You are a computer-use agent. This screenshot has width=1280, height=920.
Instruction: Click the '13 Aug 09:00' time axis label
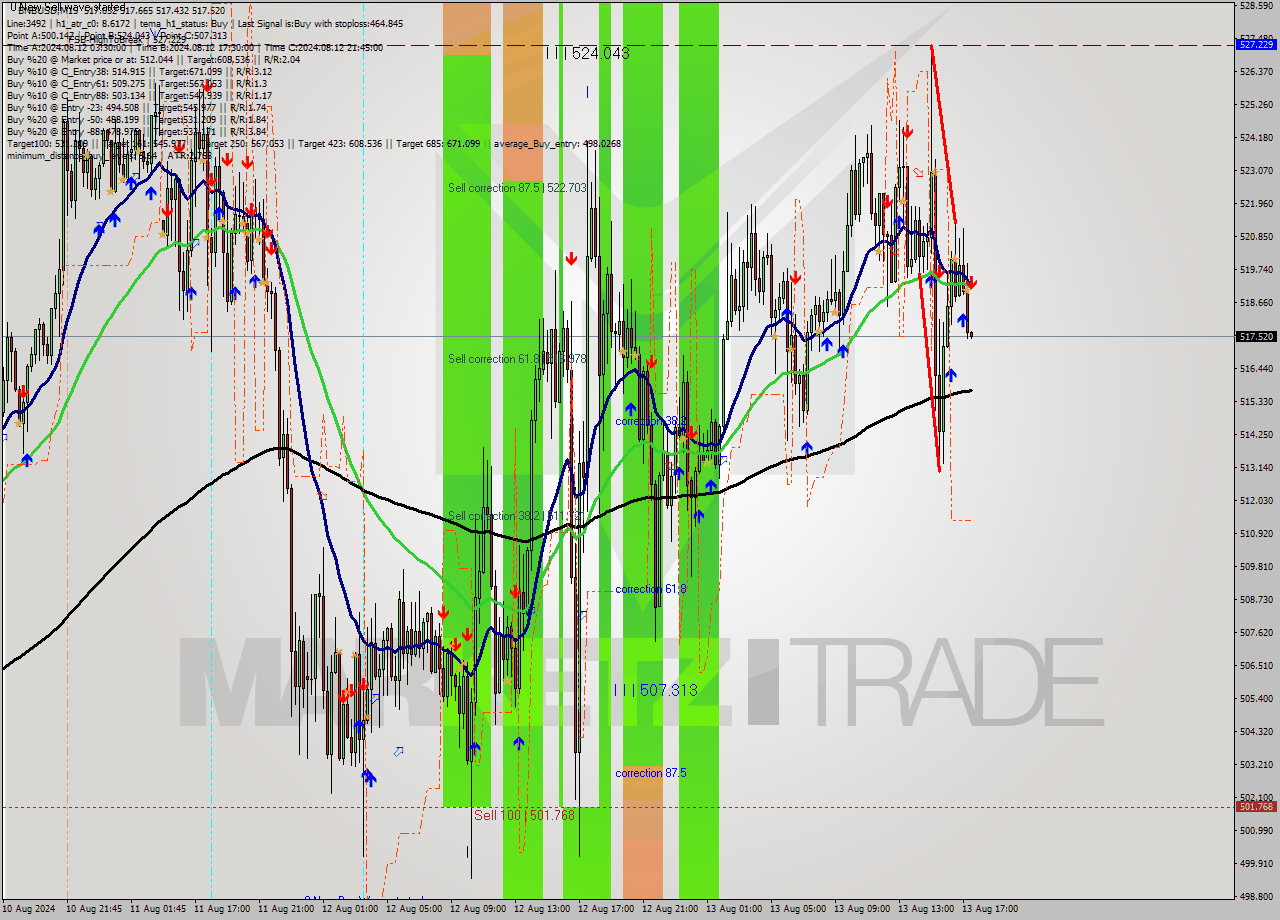click(862, 909)
